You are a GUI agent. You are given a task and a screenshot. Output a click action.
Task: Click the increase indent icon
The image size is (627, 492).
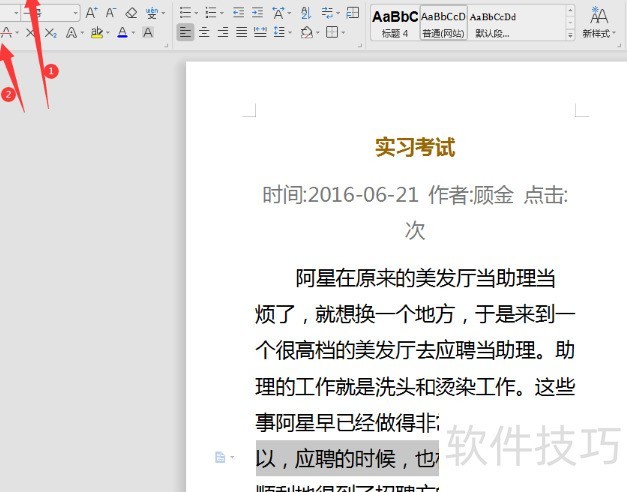pyautogui.click(x=257, y=13)
